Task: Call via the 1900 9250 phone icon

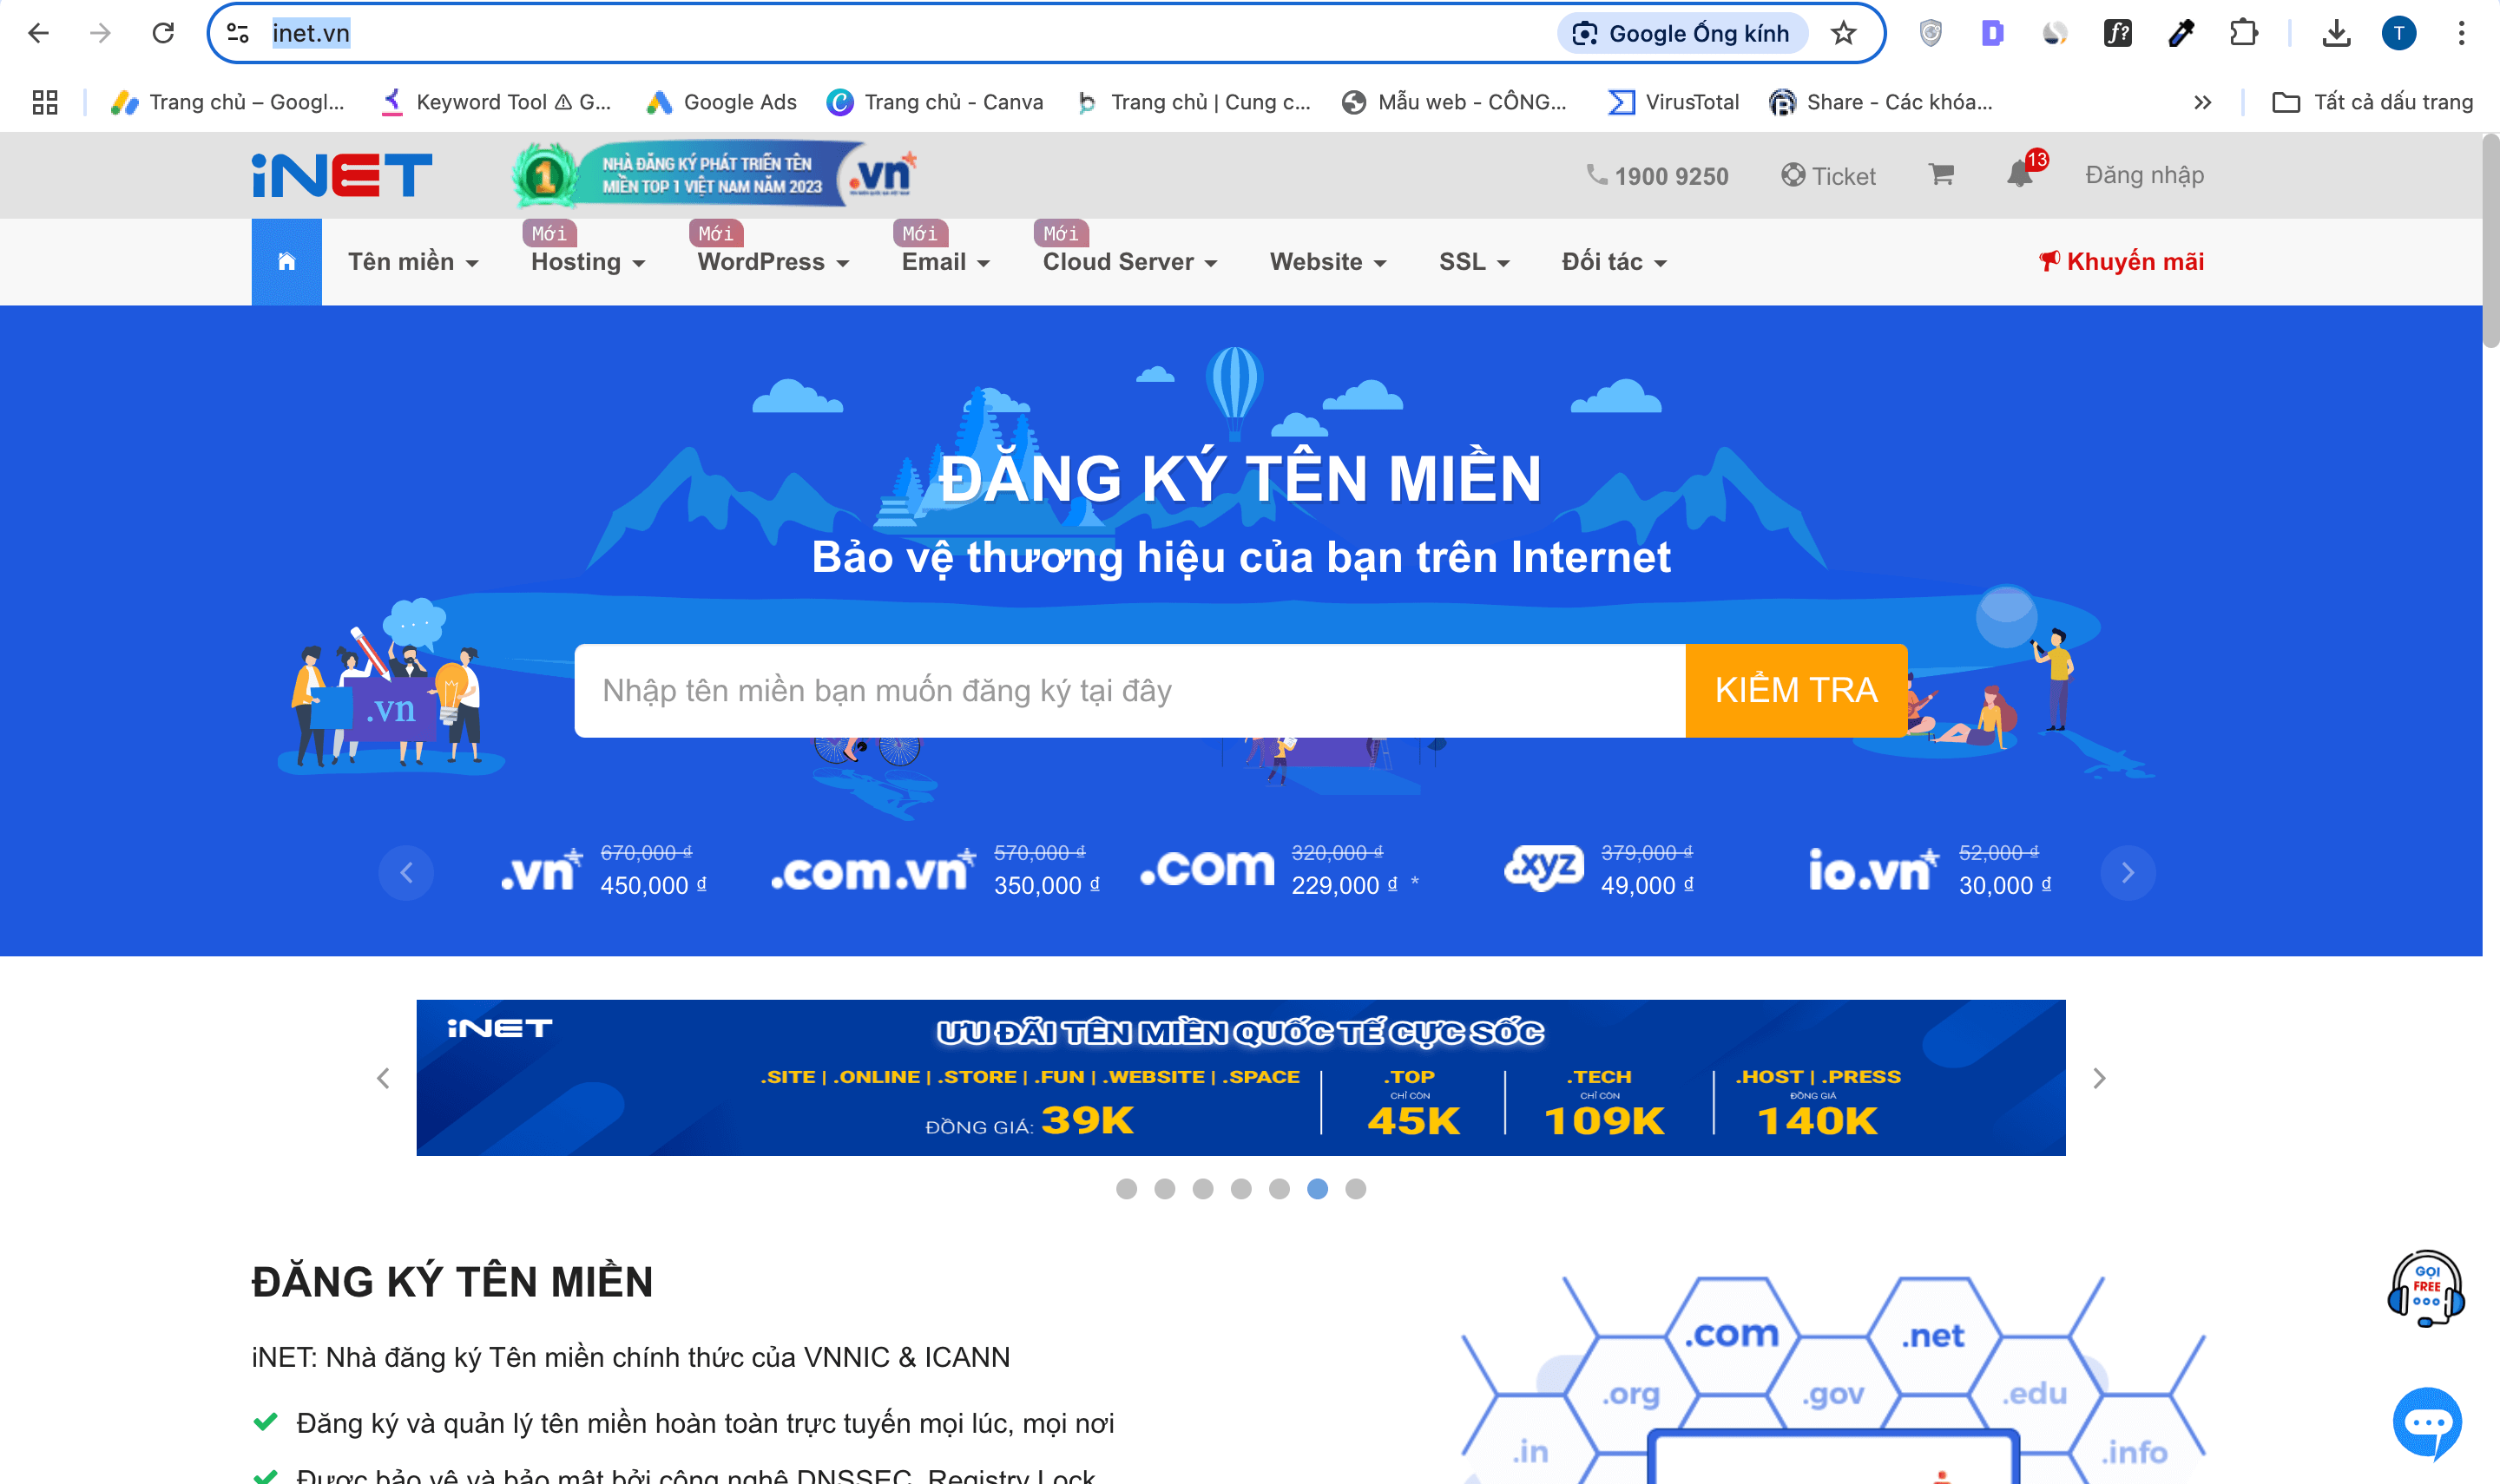Action: (x=1597, y=175)
